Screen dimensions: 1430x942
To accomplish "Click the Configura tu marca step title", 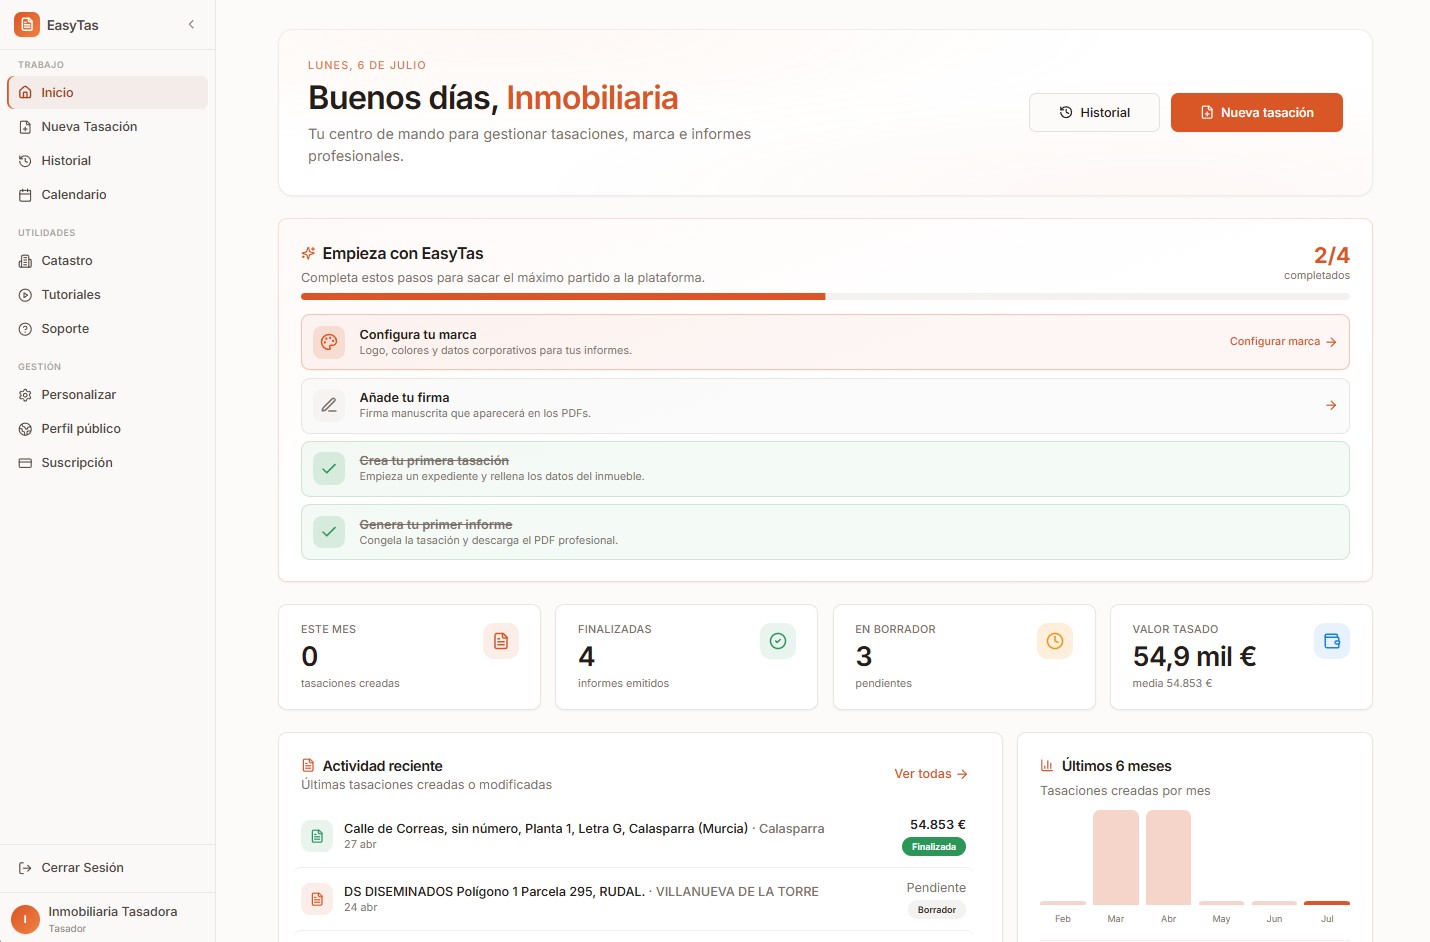I will pos(418,335).
